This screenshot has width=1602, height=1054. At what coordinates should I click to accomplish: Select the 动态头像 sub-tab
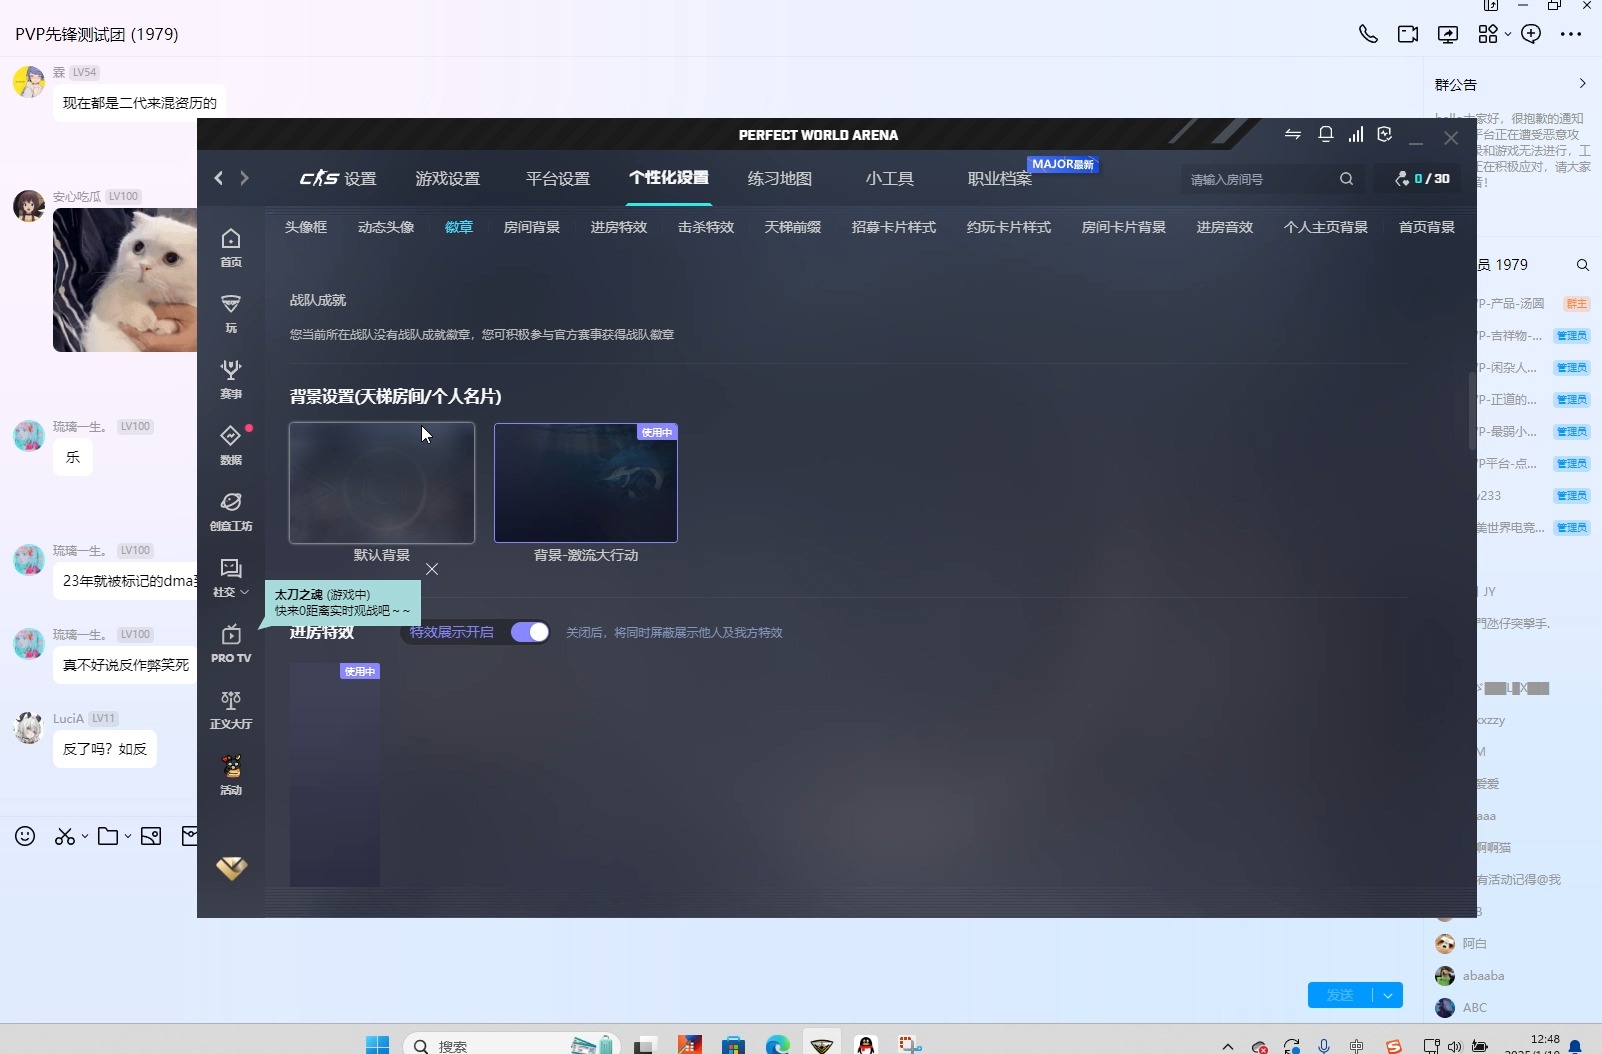coord(386,228)
